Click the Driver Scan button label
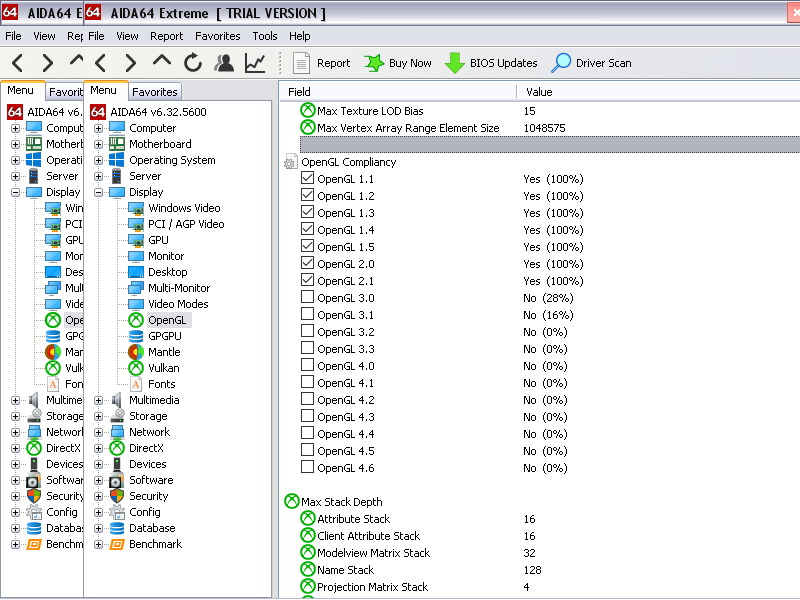Screen dimensions: 800x600 pos(604,63)
